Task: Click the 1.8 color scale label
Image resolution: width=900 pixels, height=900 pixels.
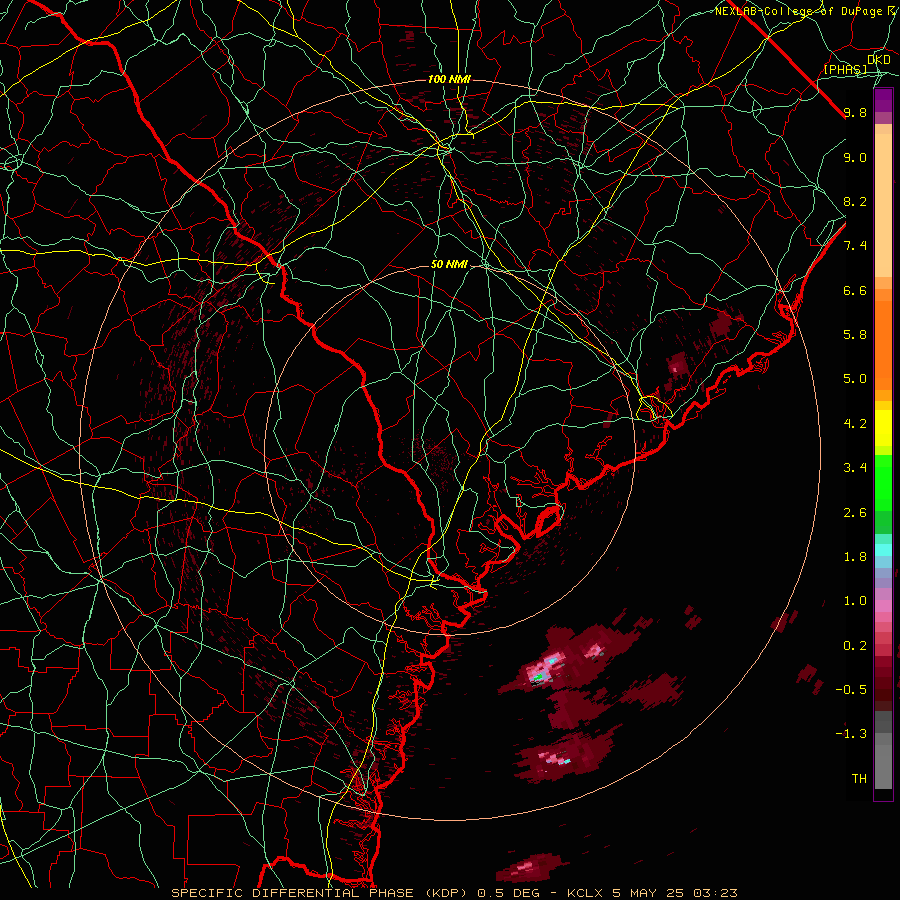Action: 855,556
